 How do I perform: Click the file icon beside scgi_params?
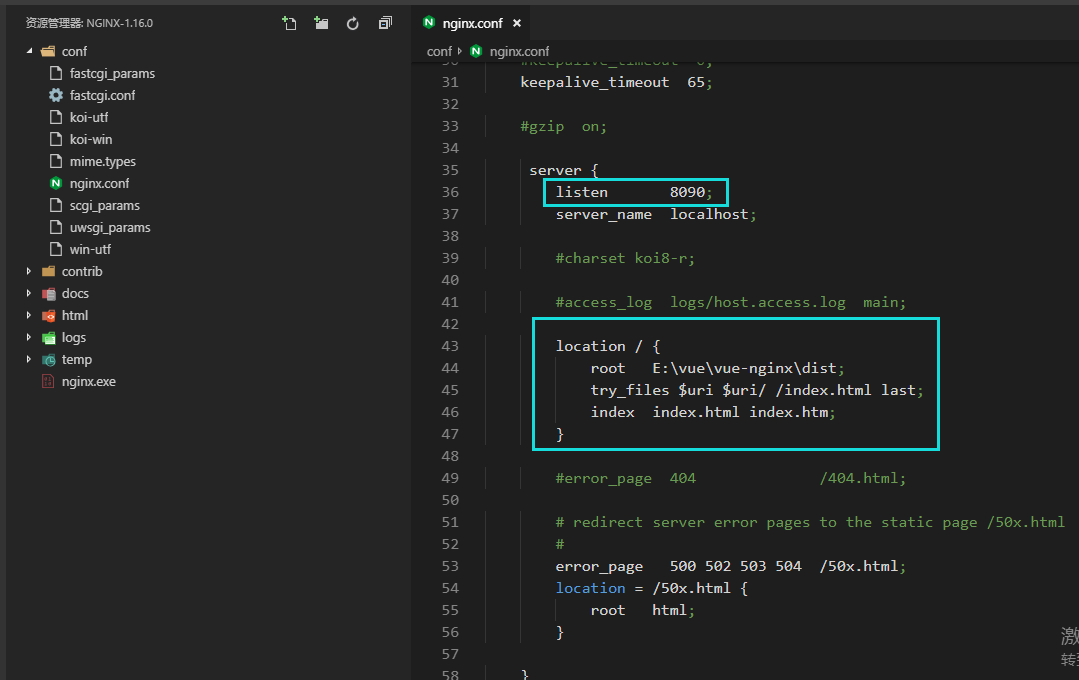tap(56, 205)
